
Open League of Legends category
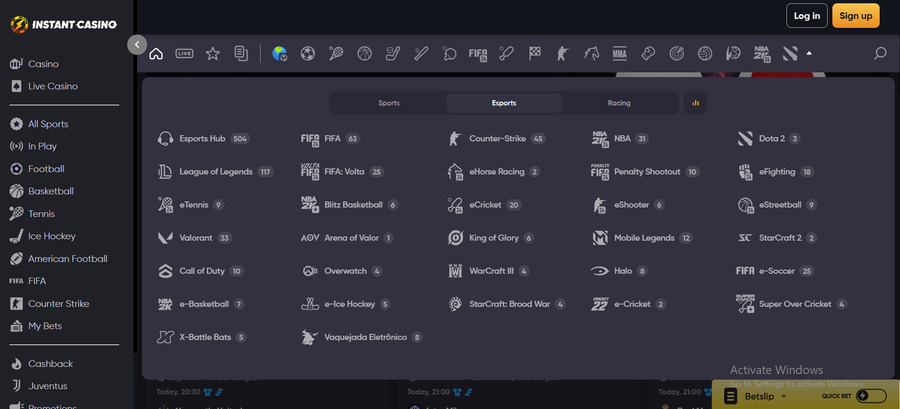[215, 172]
